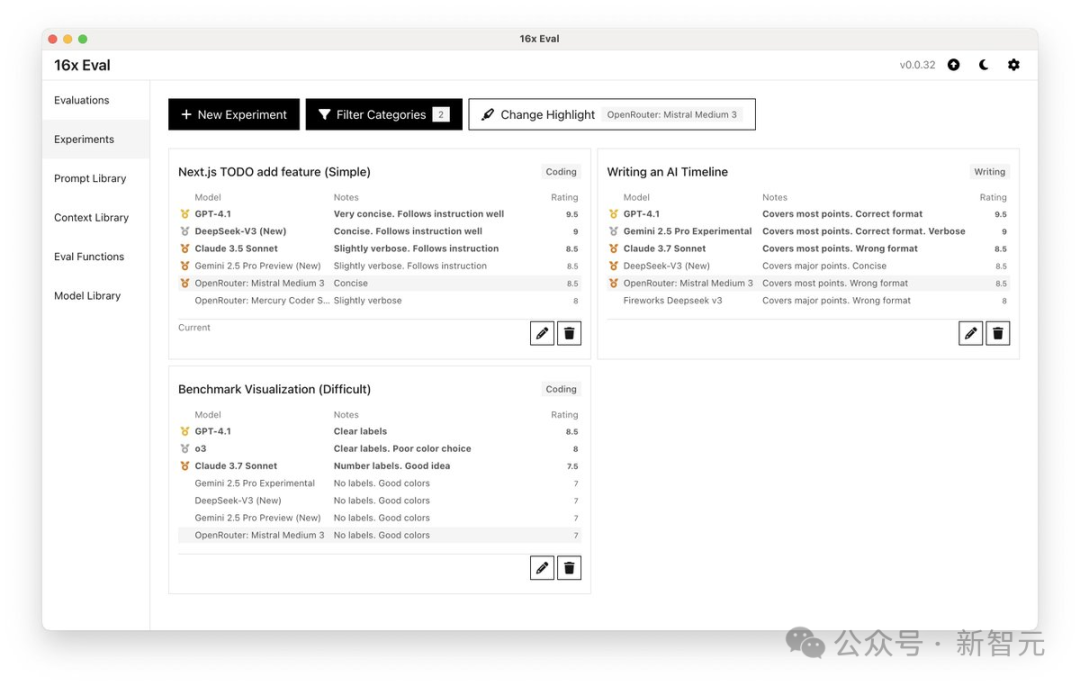Click gold medal beside GPT-4.1 in Benchmark Visualization

pos(185,431)
